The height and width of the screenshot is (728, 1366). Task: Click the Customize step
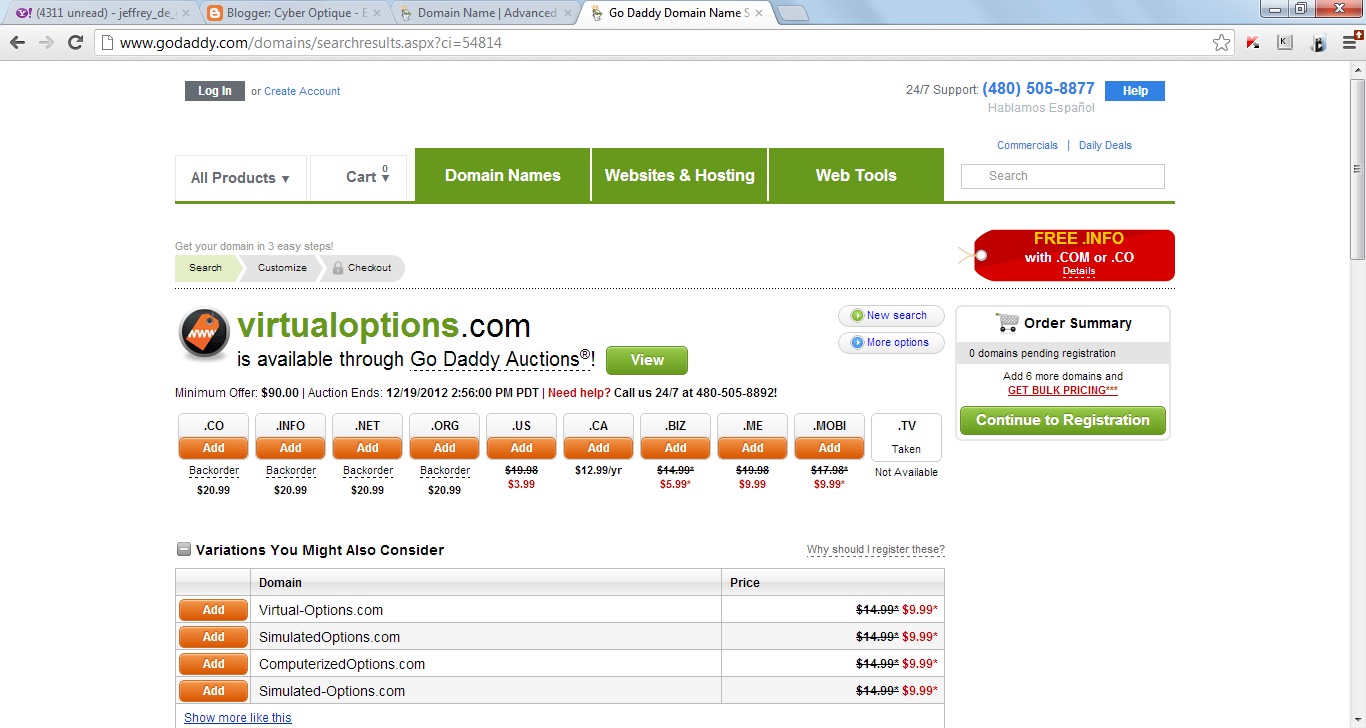pos(282,268)
